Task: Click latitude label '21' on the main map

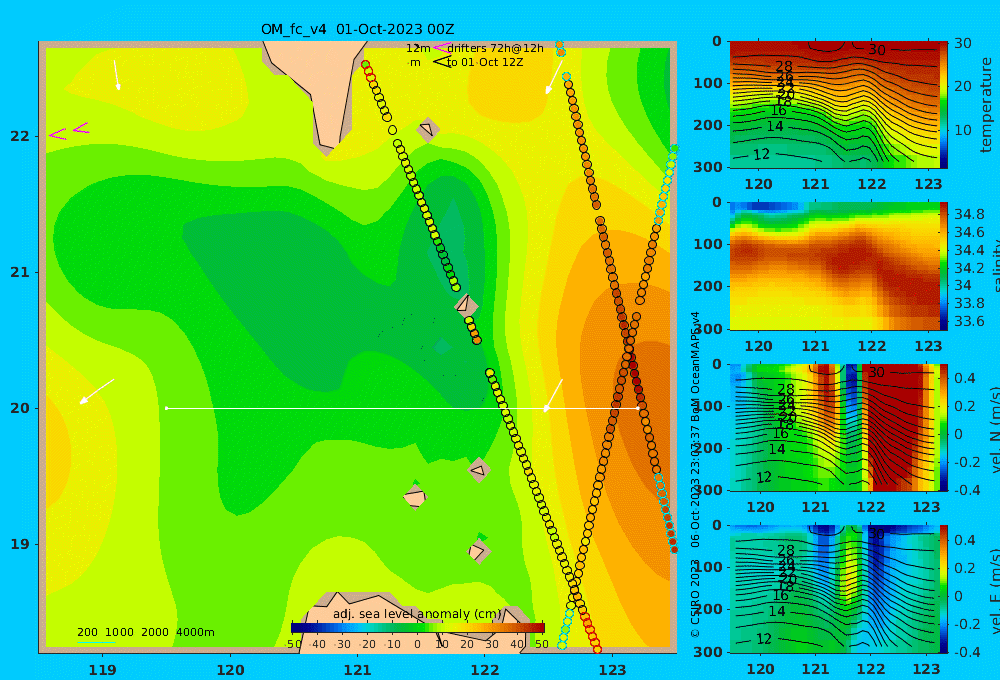Action: (x=20, y=272)
